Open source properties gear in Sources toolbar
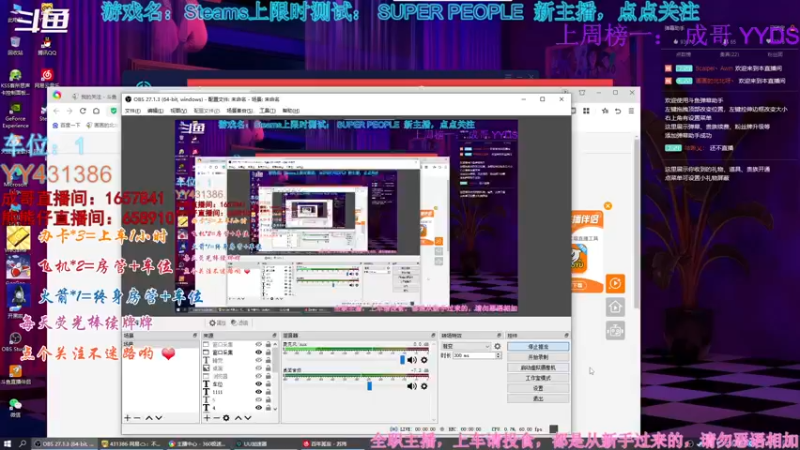 [226, 418]
